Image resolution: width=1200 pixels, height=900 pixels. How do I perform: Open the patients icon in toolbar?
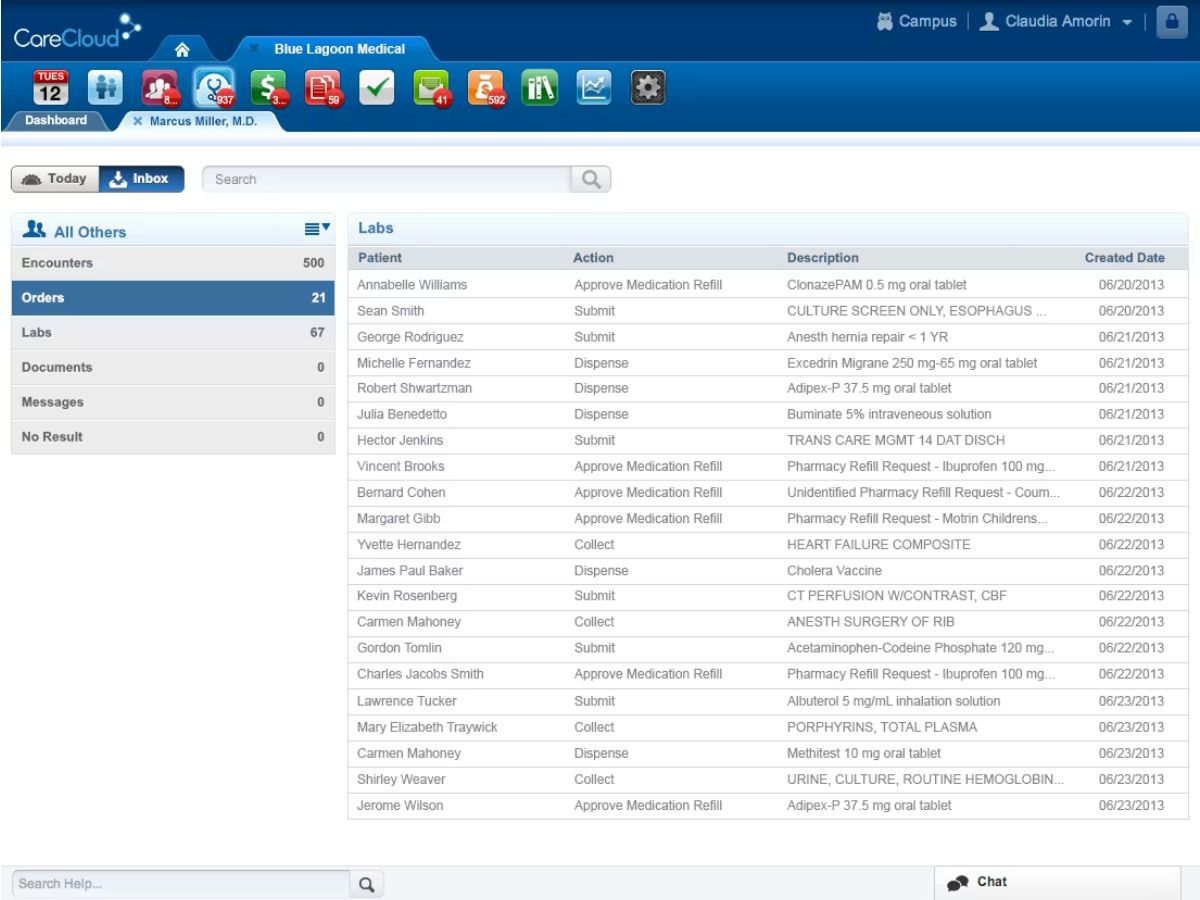click(x=105, y=88)
